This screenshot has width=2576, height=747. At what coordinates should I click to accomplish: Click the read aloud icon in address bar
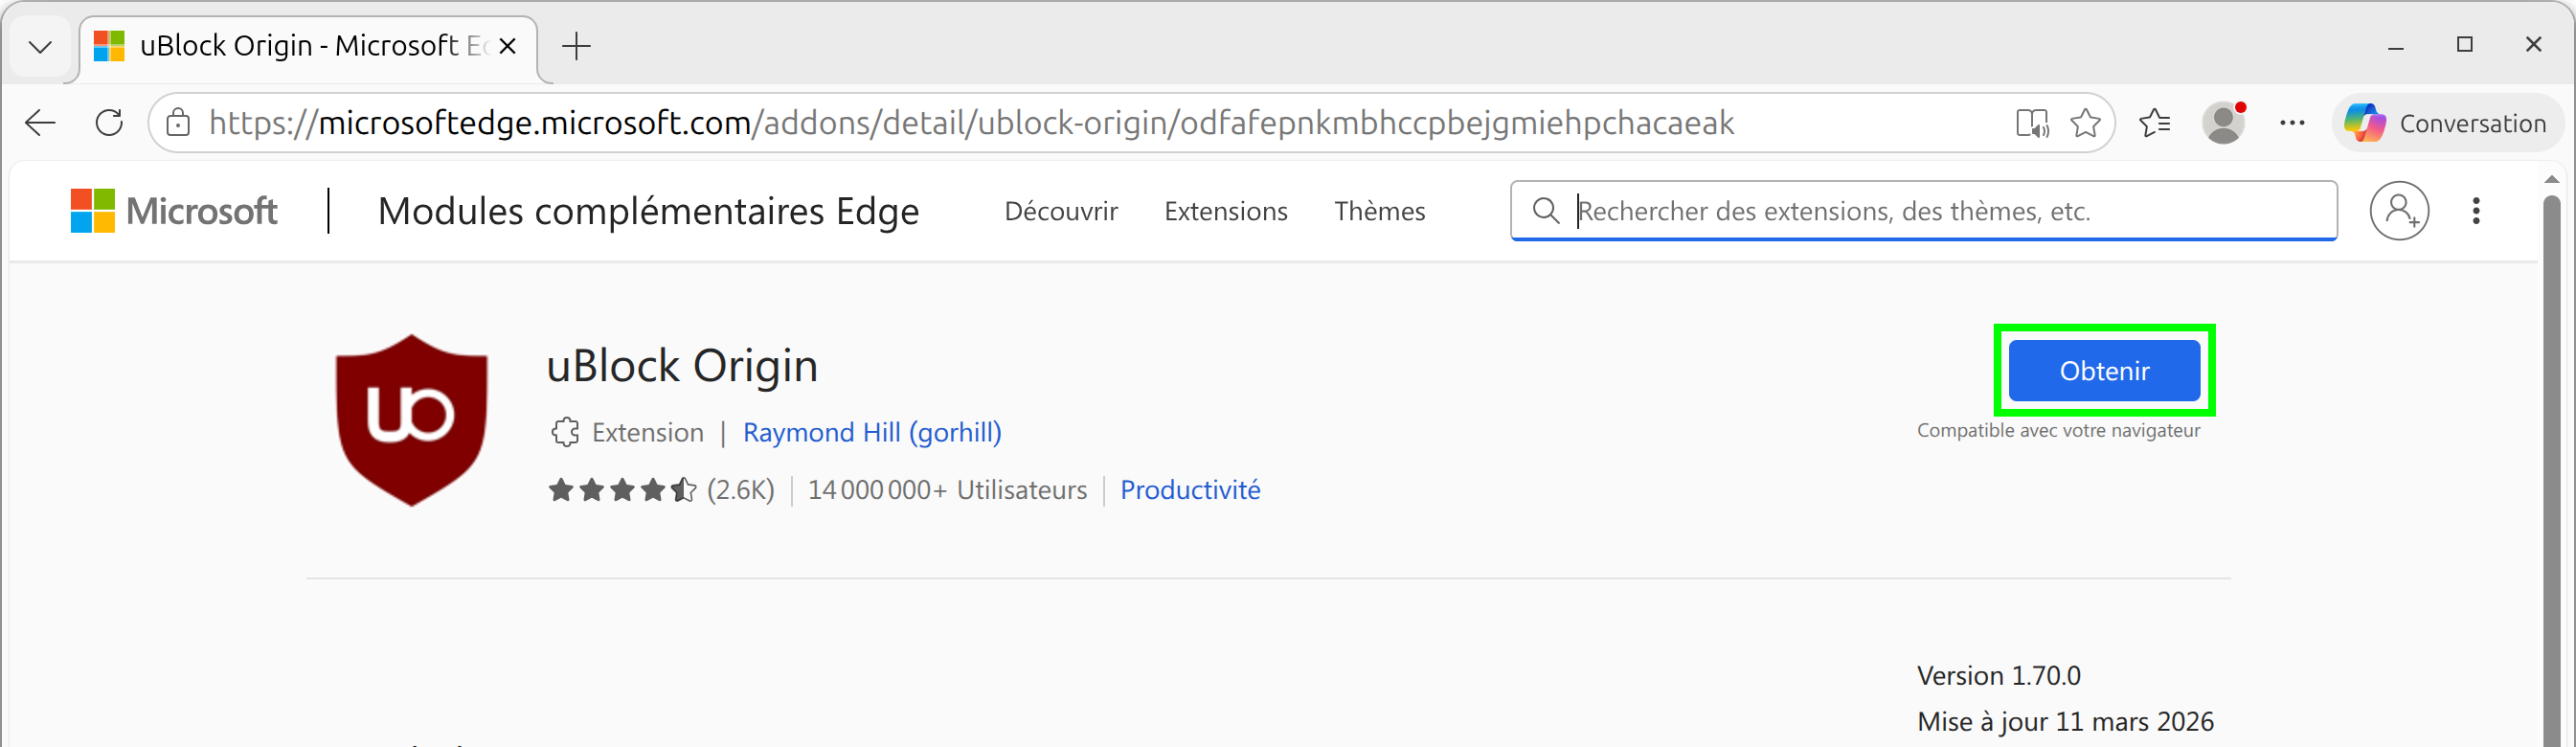pyautogui.click(x=2031, y=123)
